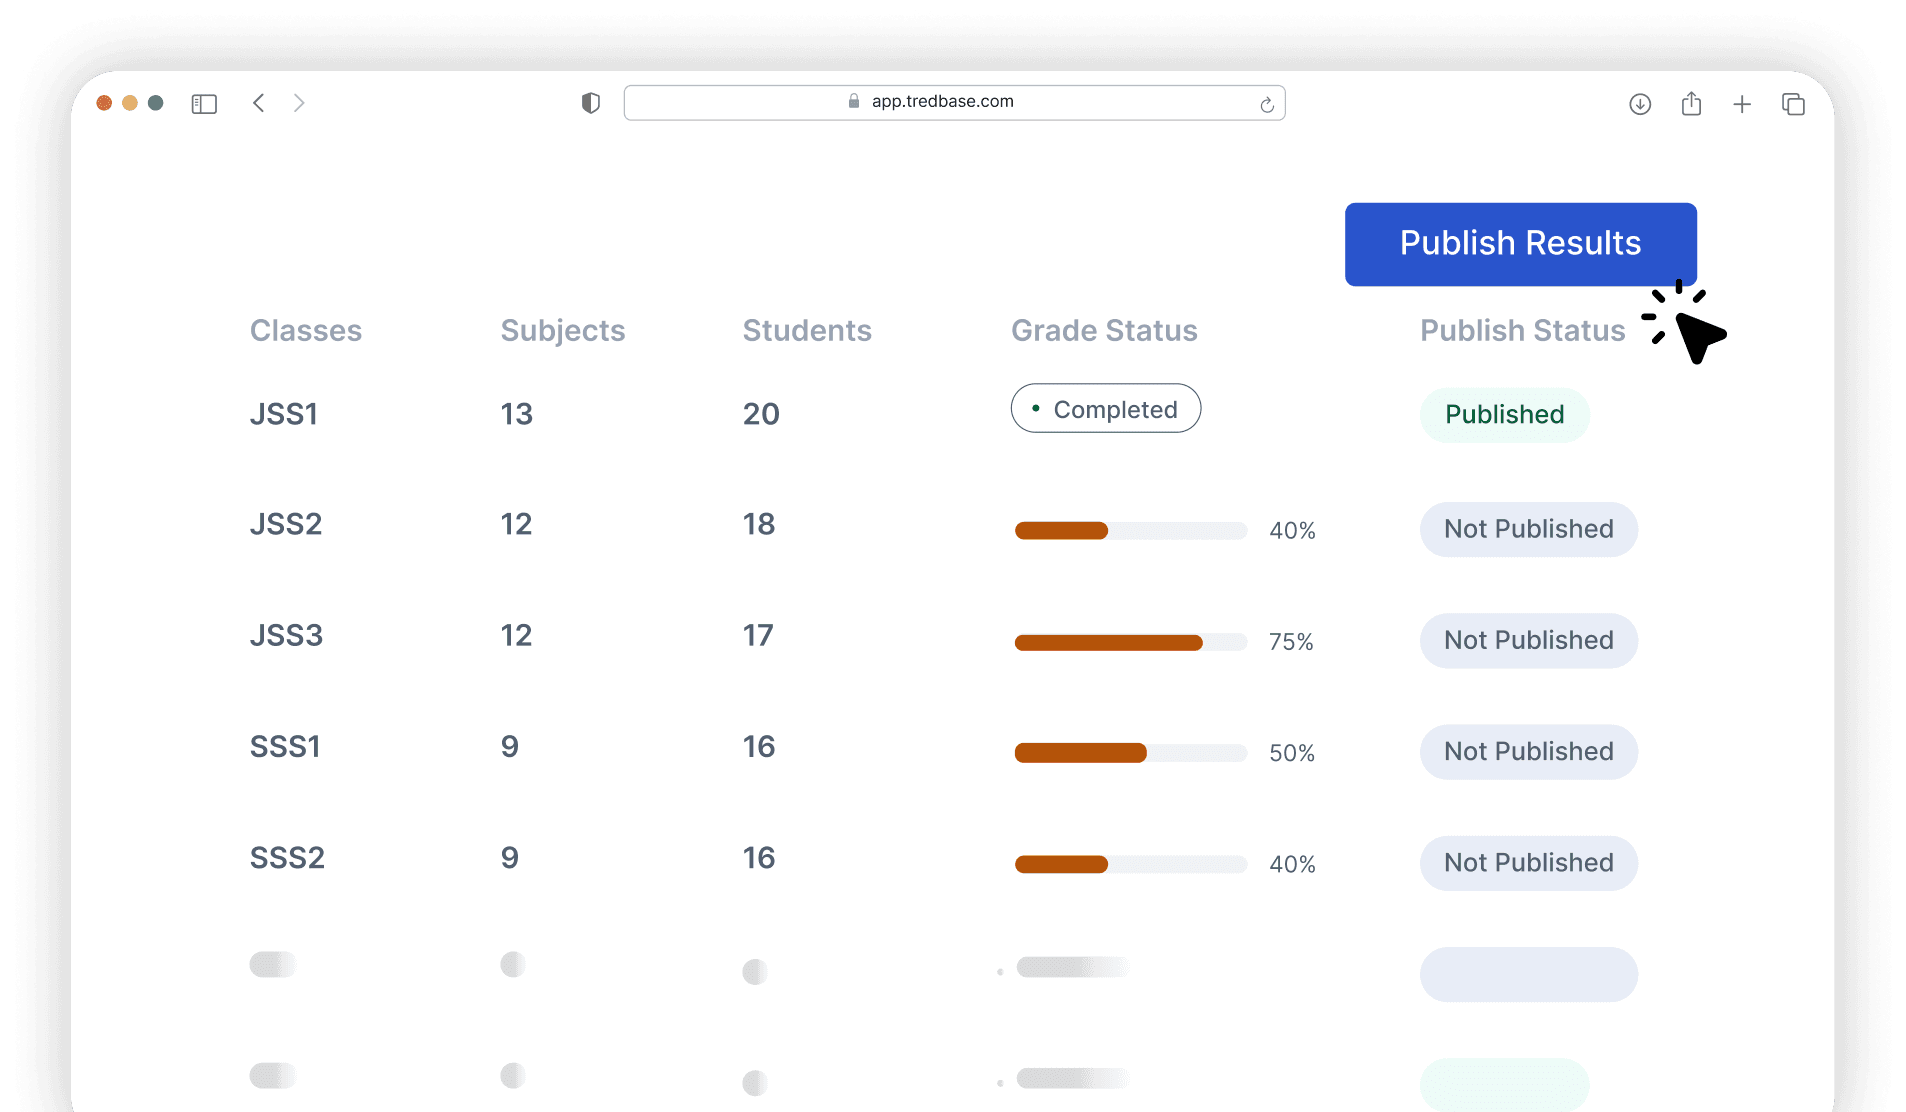This screenshot has height=1112, width=1906.
Task: Click the Not Published badge for JSS2
Action: 1528,529
